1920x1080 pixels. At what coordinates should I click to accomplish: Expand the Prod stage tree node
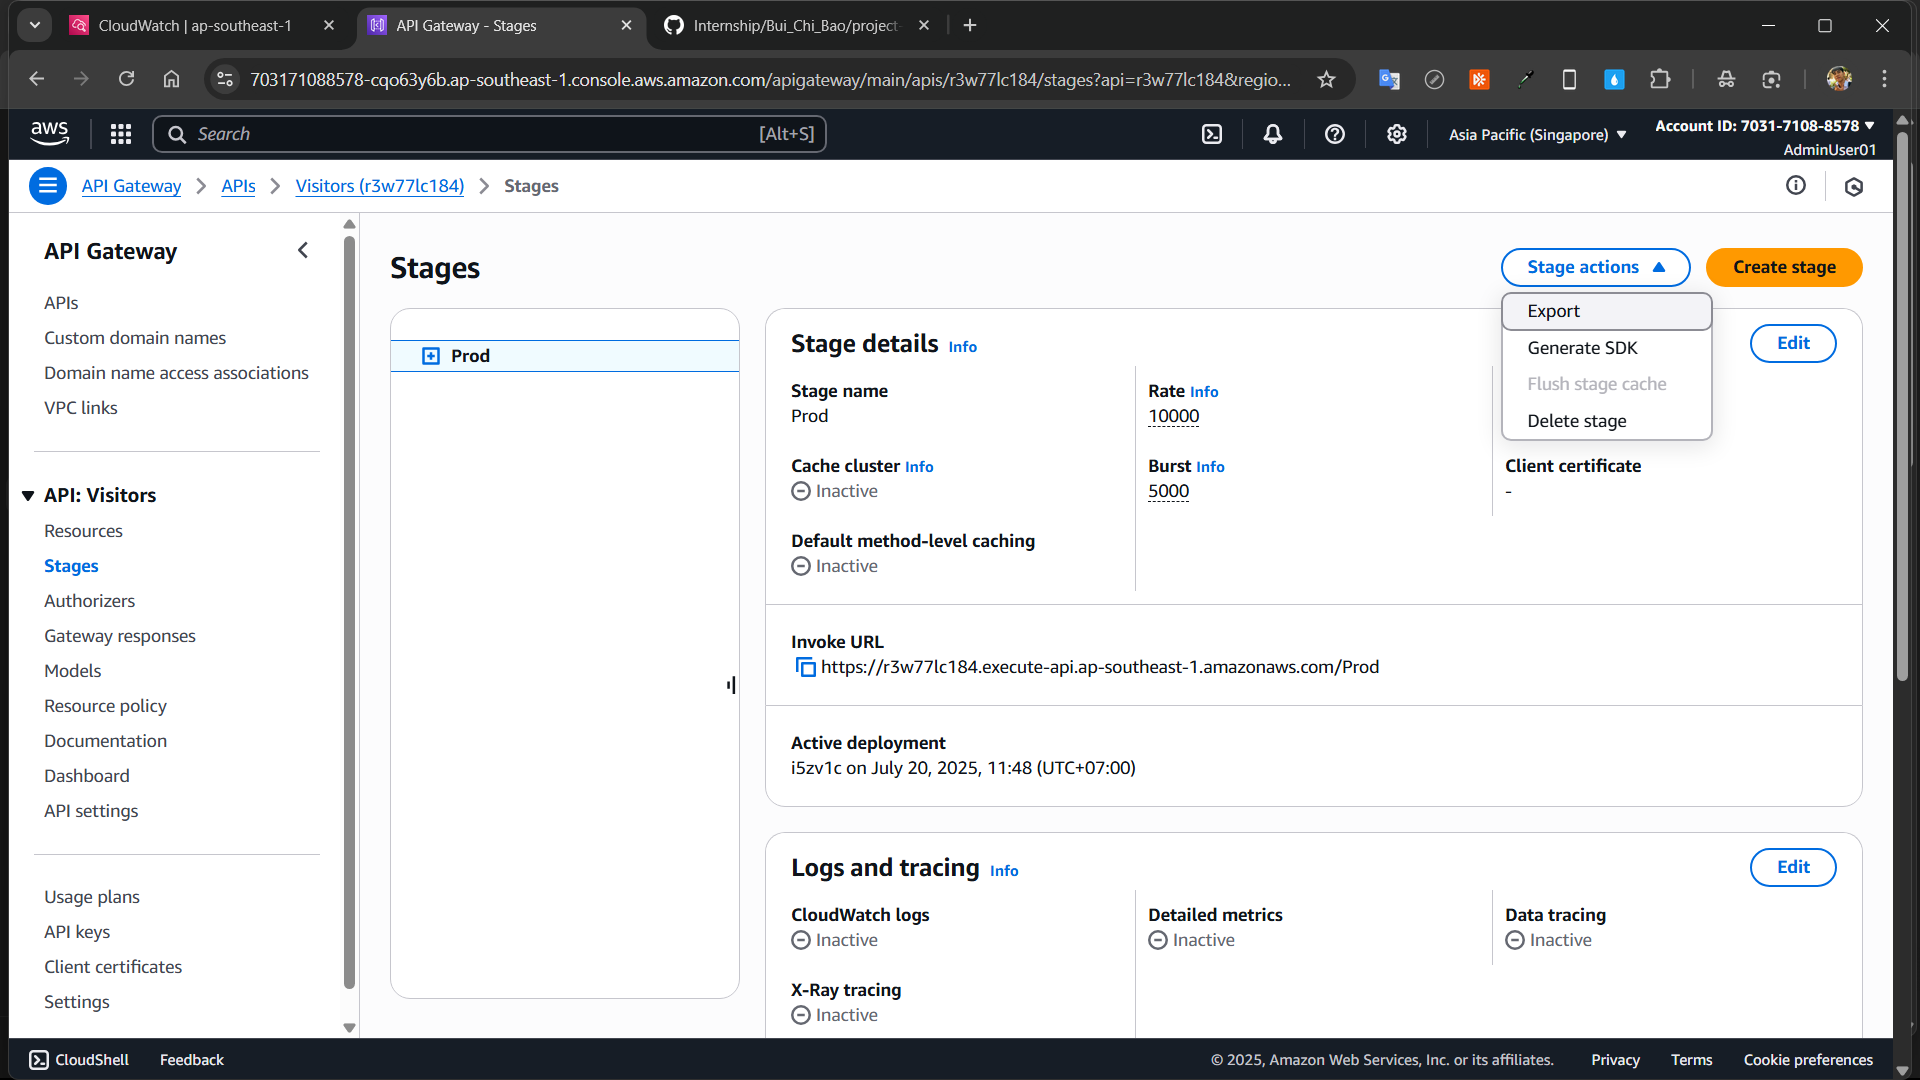431,356
